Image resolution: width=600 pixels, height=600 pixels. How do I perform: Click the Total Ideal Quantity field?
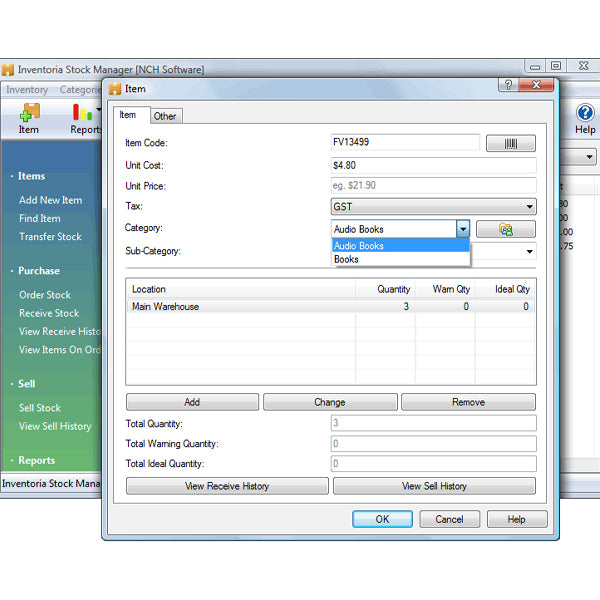click(x=433, y=464)
